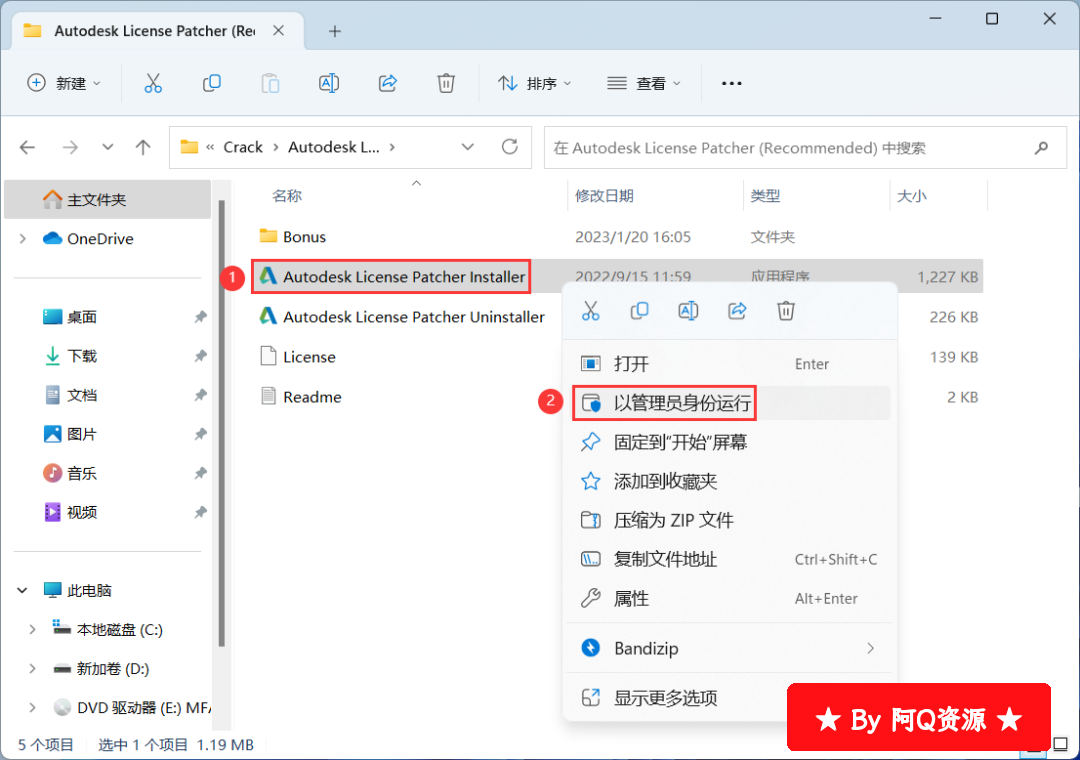1080x760 pixels.
Task: Open the 查看 view dropdown
Action: [x=643, y=83]
